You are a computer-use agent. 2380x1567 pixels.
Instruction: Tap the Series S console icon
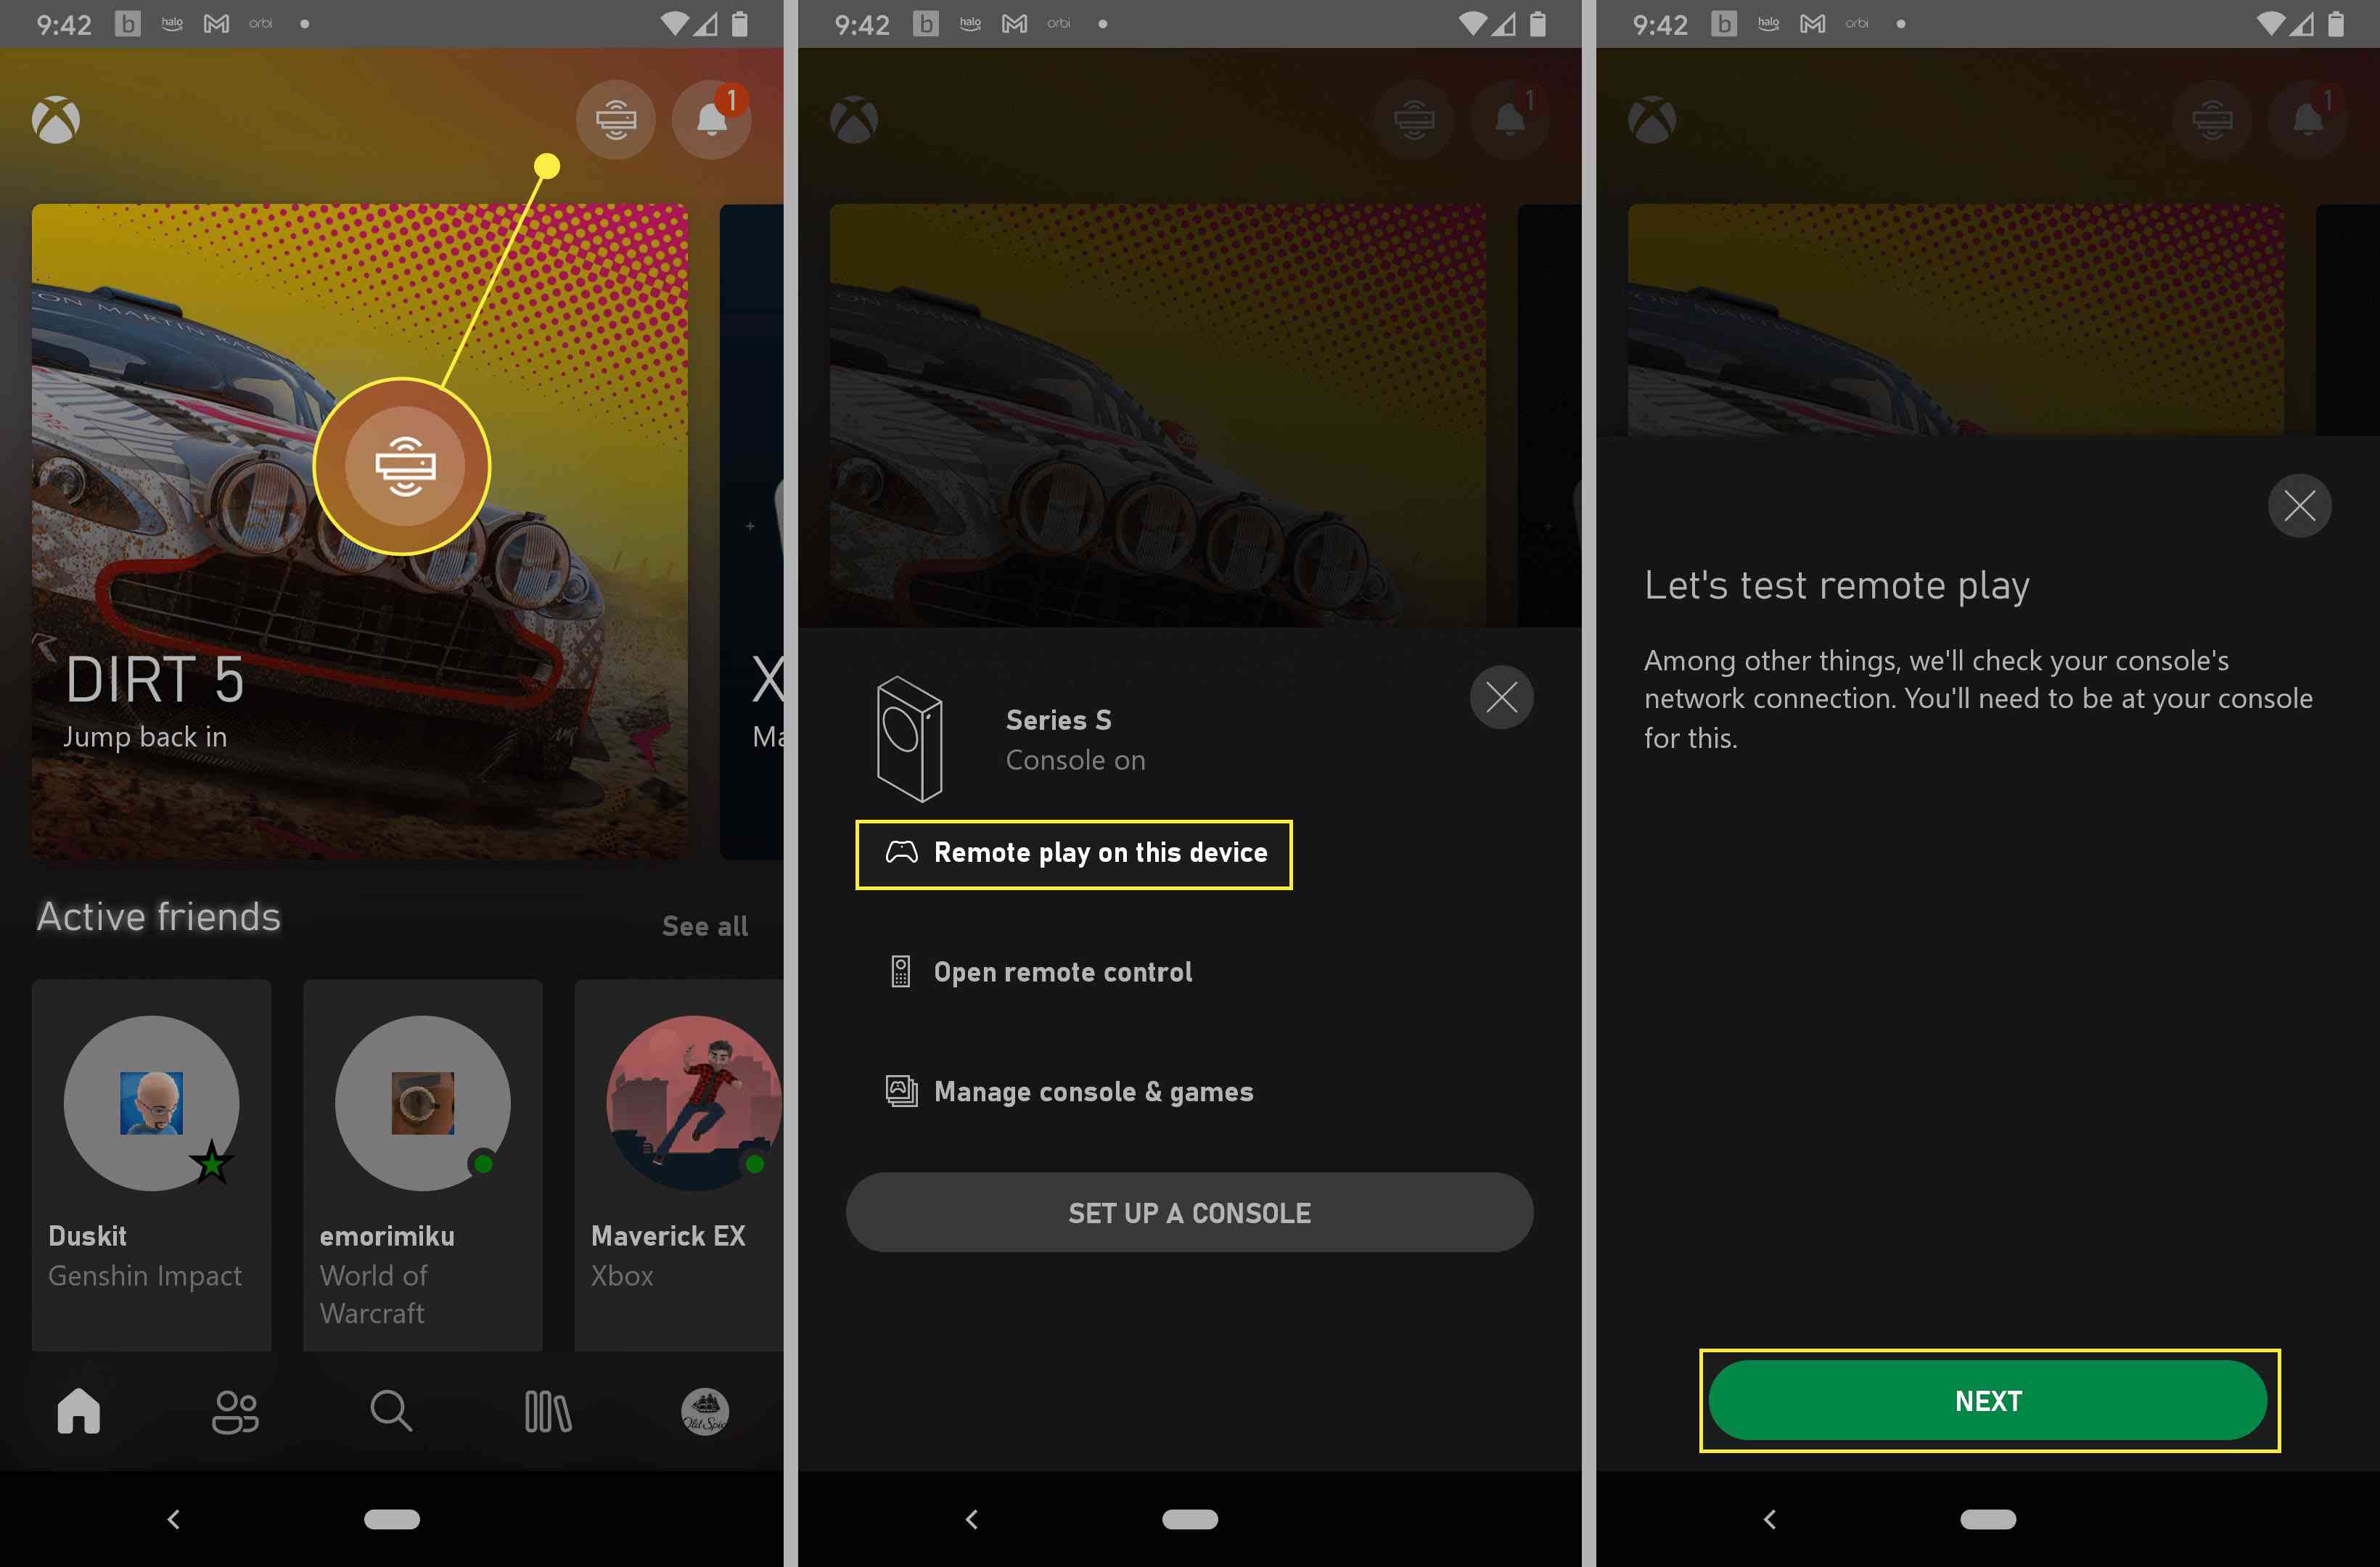(909, 739)
